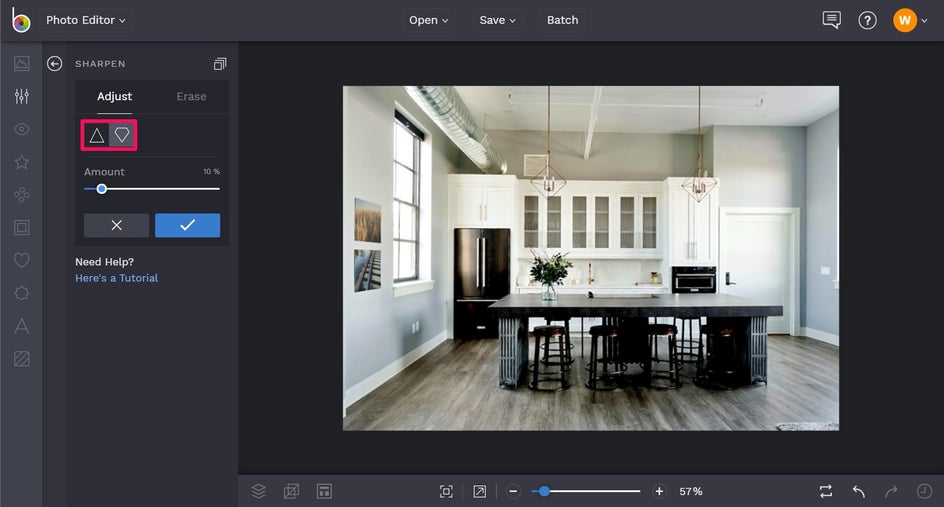Go back using Sharpen panel arrow
This screenshot has height=507, width=944.
(55, 64)
